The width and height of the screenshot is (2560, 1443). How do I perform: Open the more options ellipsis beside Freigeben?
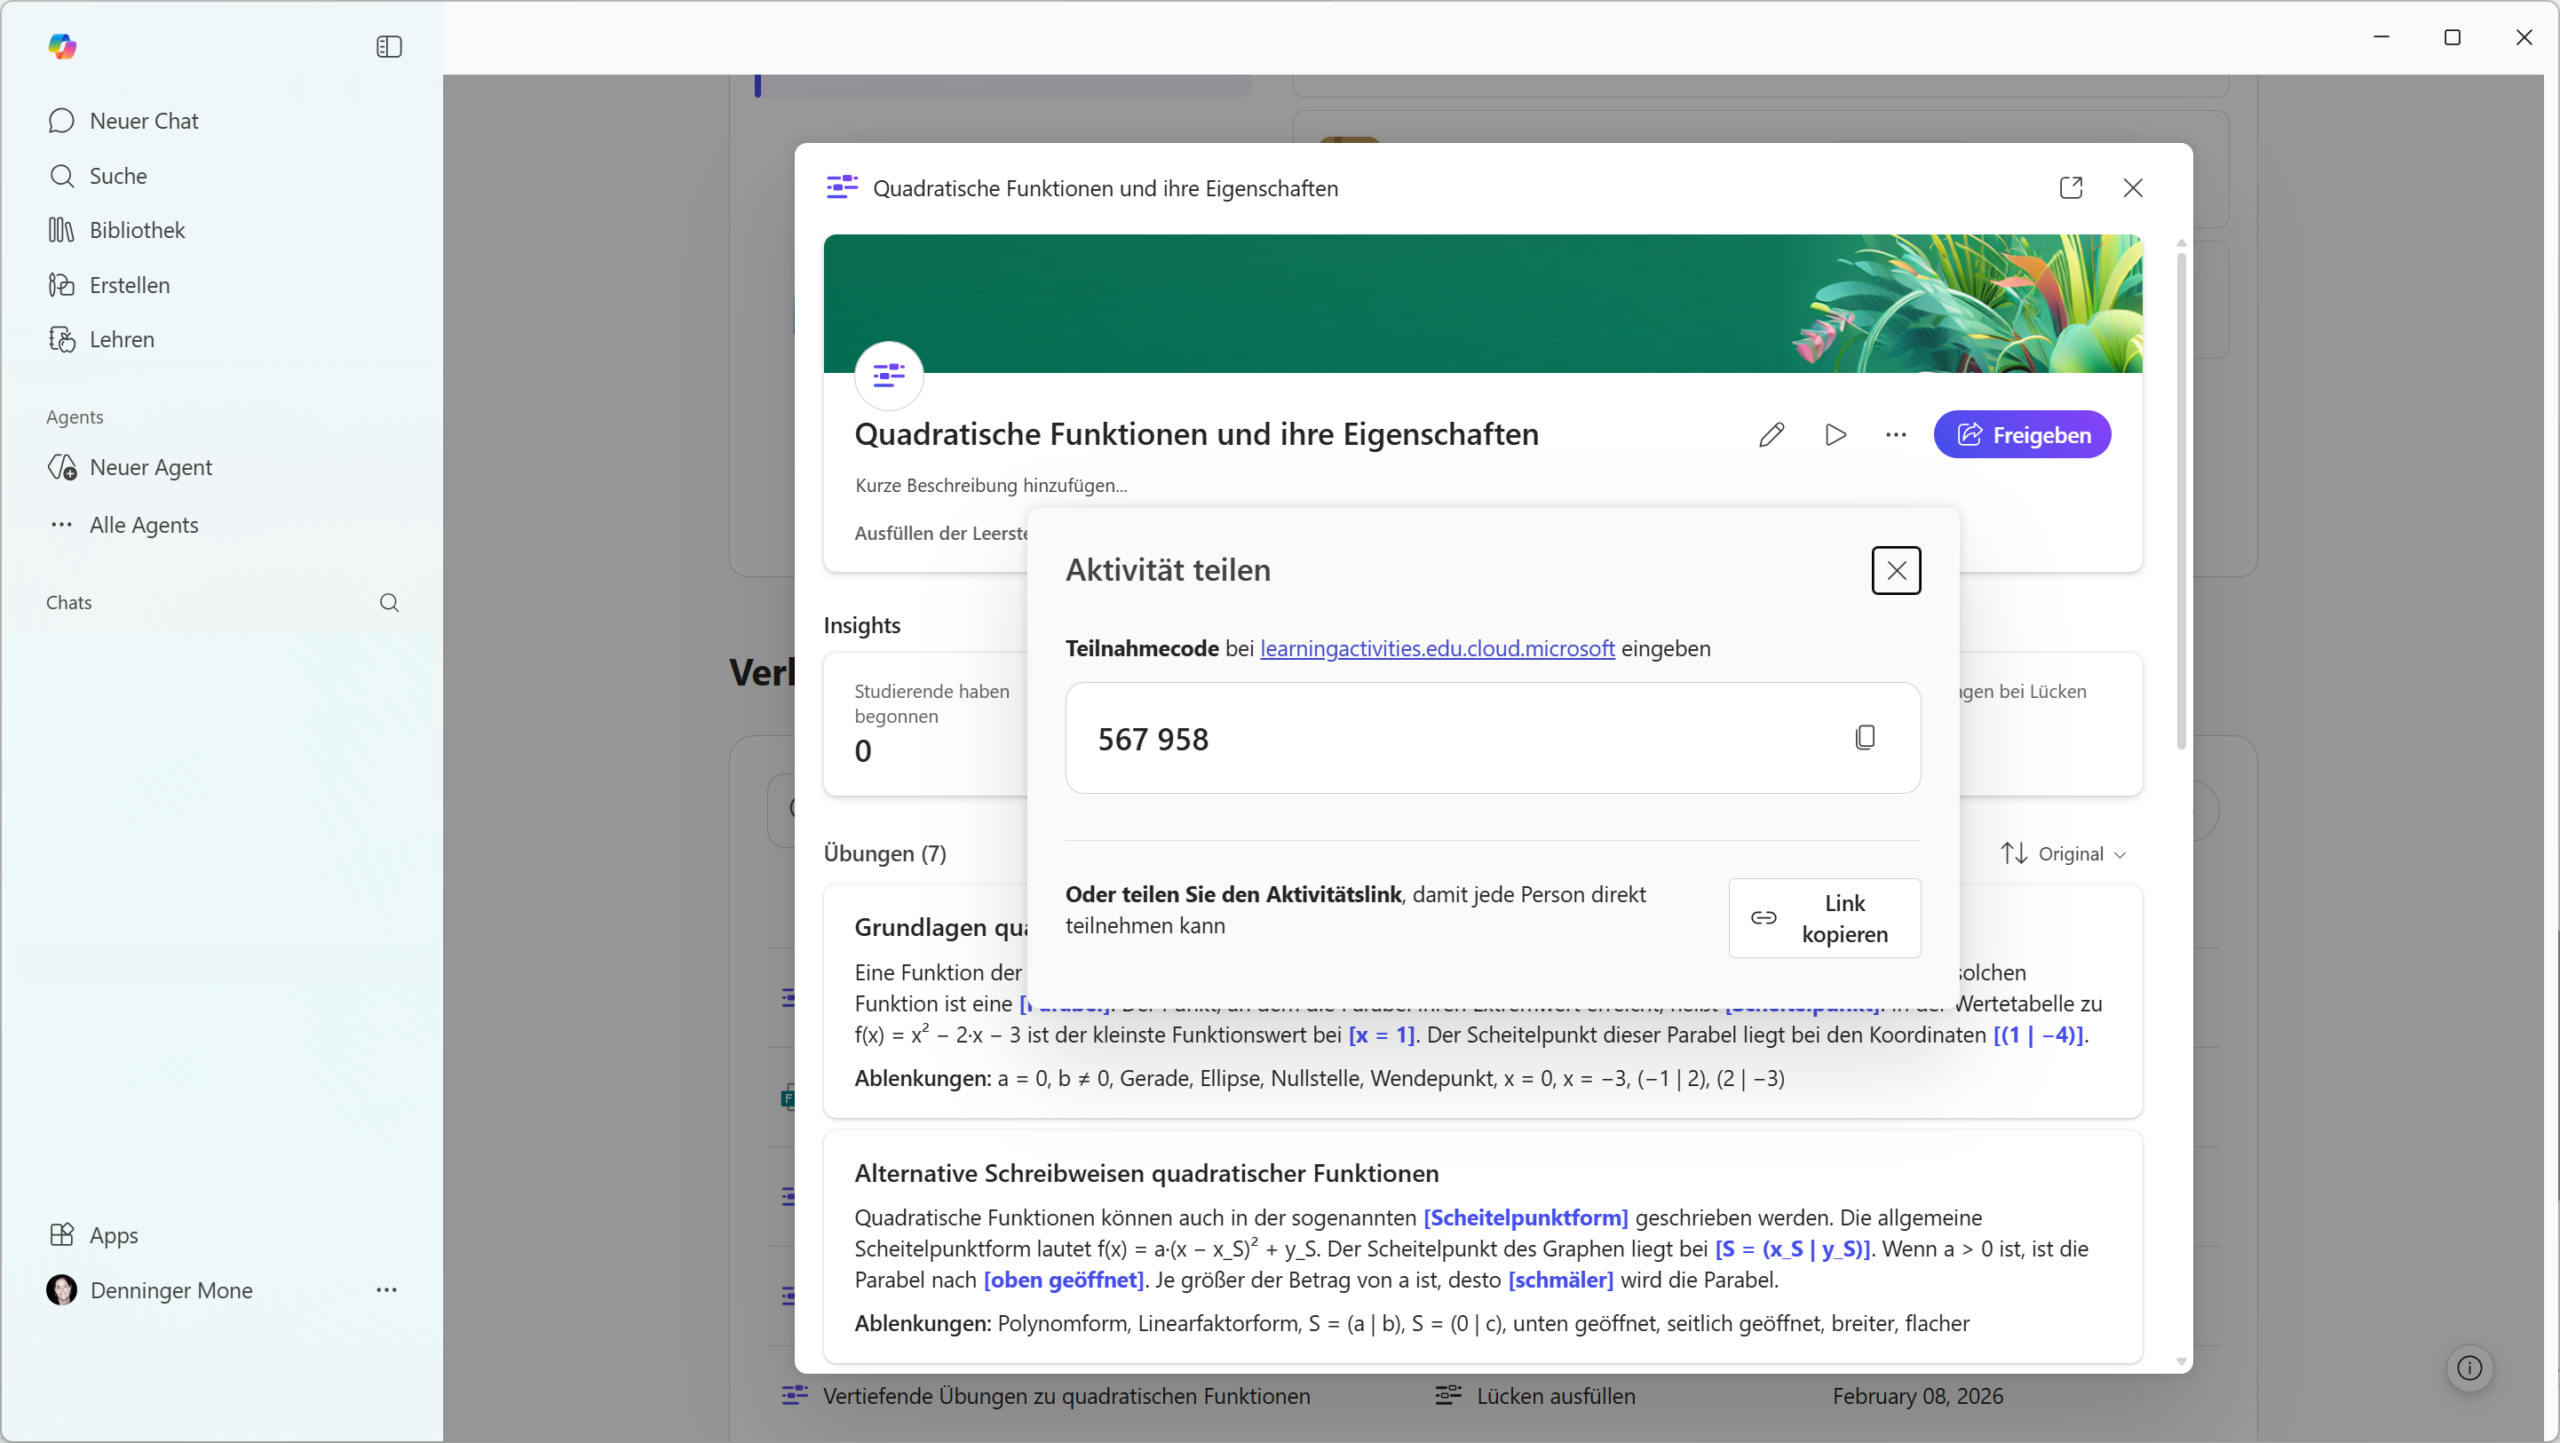1895,435
